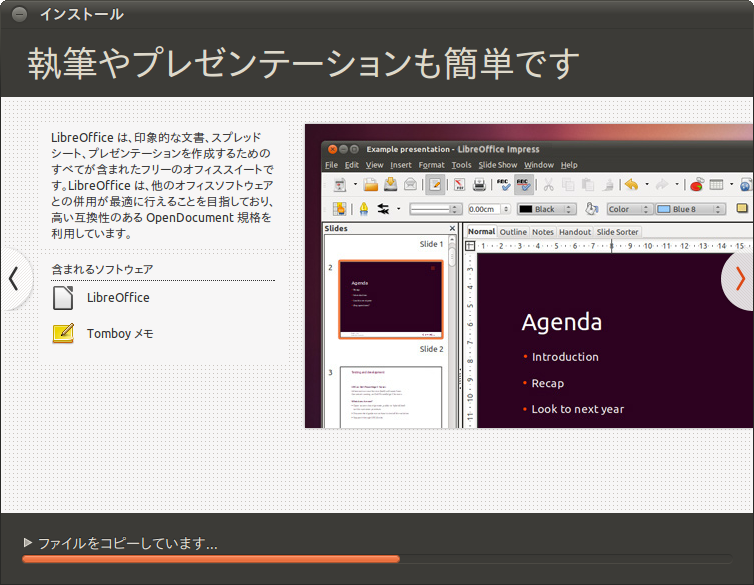Click the Save icon in Impress toolbar
This screenshot has height=585, width=754.
tap(390, 185)
